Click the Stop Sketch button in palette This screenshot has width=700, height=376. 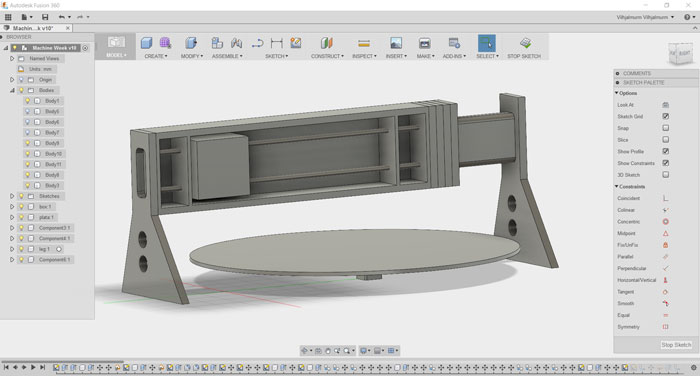coord(676,345)
